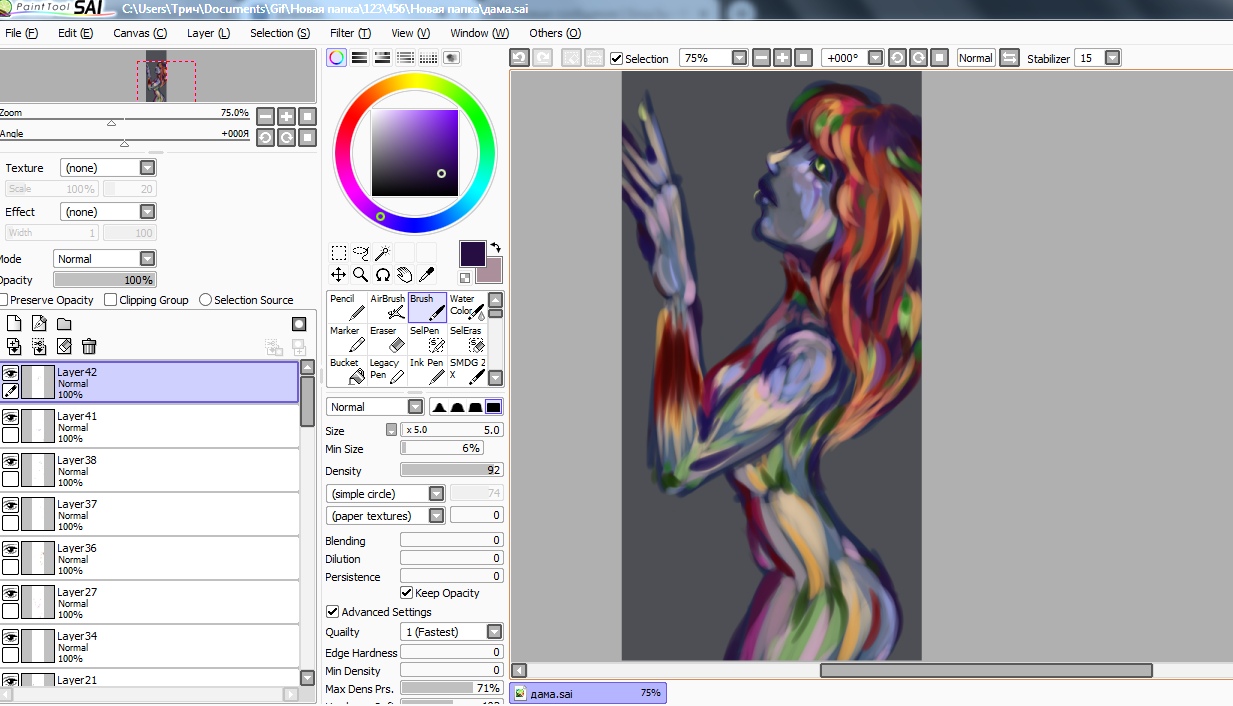Image resolution: width=1233 pixels, height=706 pixels.
Task: Enable Preserve Opacity checkbox
Action: tap(2, 300)
